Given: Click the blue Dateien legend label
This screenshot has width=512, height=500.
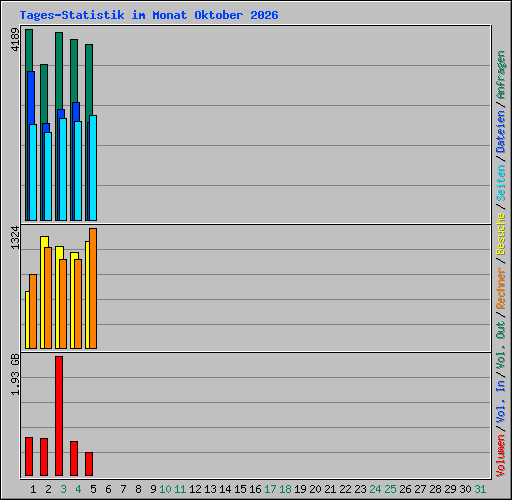Looking at the screenshot, I should tap(501, 132).
